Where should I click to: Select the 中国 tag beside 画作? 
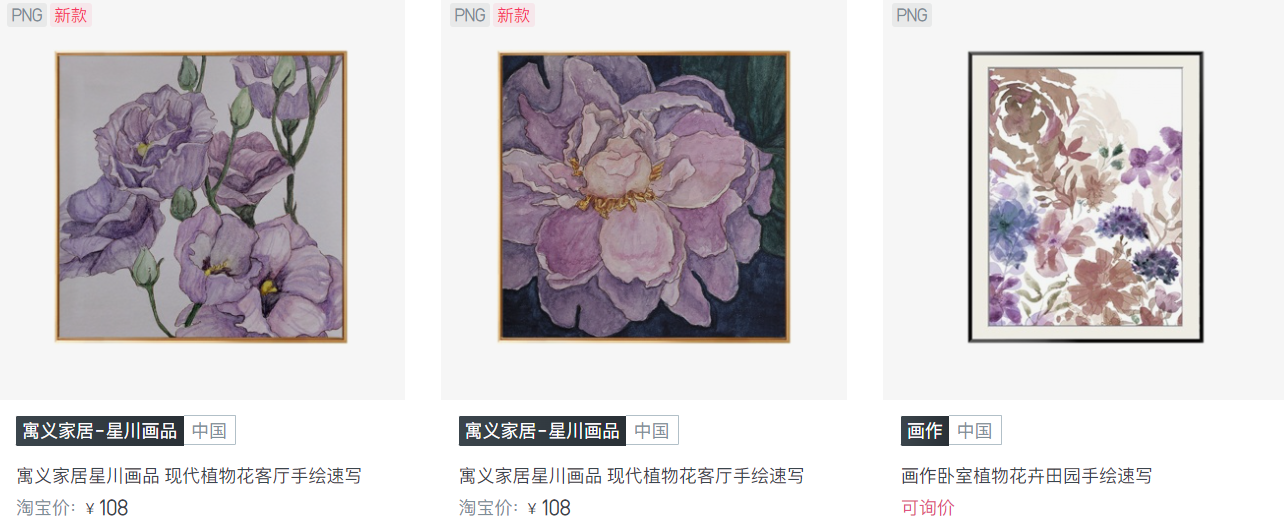tap(974, 431)
